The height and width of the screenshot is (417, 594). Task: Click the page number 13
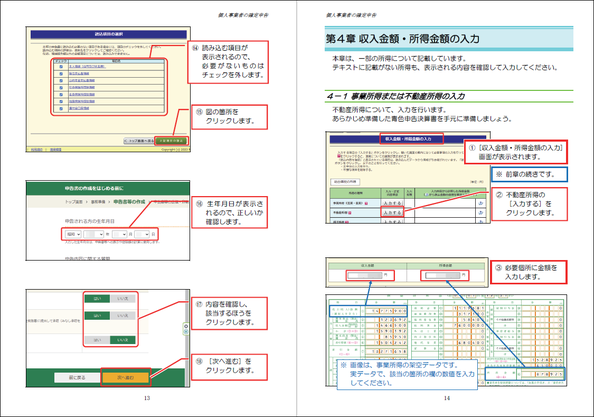[147, 398]
